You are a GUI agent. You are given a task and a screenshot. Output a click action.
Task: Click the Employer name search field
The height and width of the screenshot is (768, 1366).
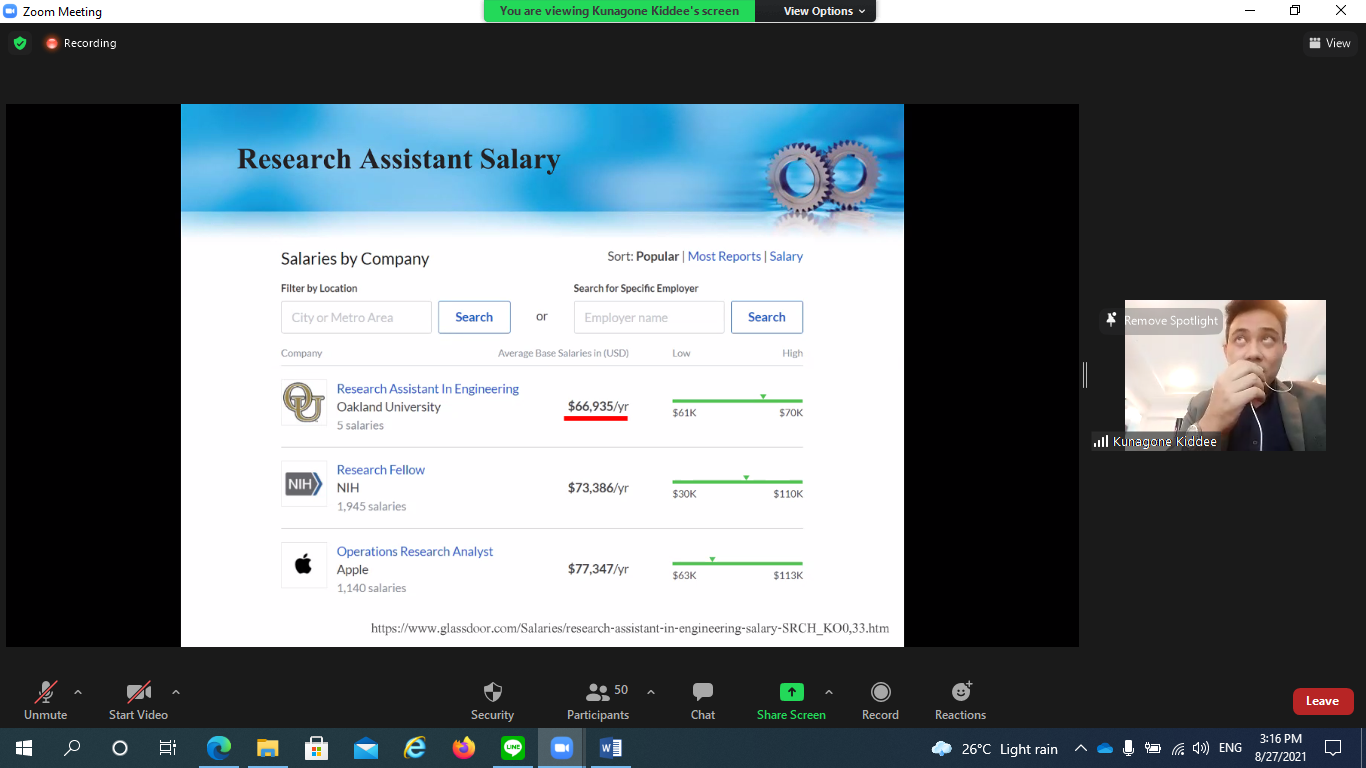pyautogui.click(x=649, y=317)
